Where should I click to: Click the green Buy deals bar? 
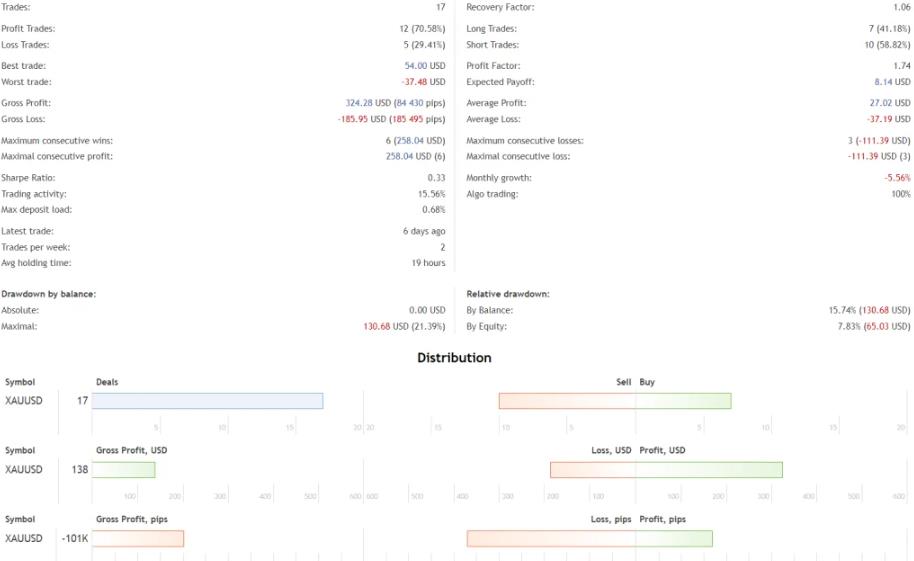683,401
